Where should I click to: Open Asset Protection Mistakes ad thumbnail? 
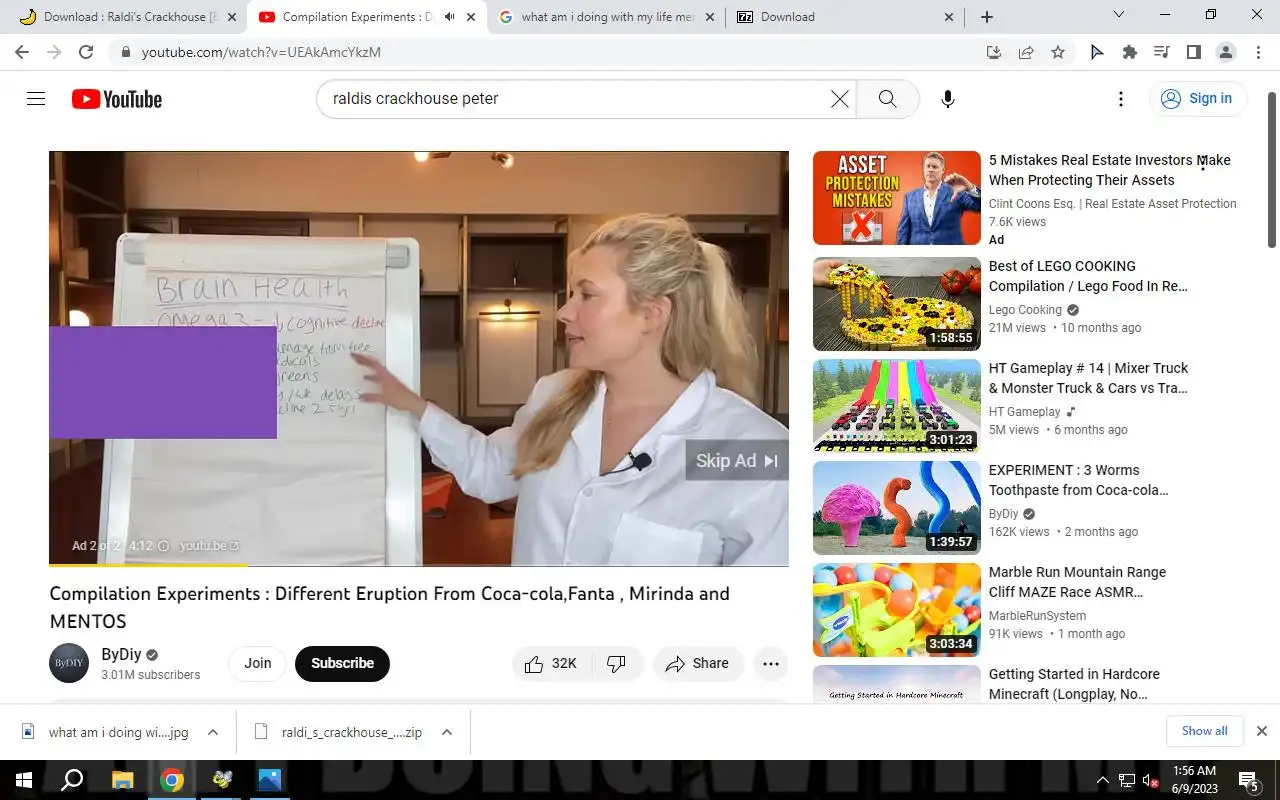pos(896,198)
